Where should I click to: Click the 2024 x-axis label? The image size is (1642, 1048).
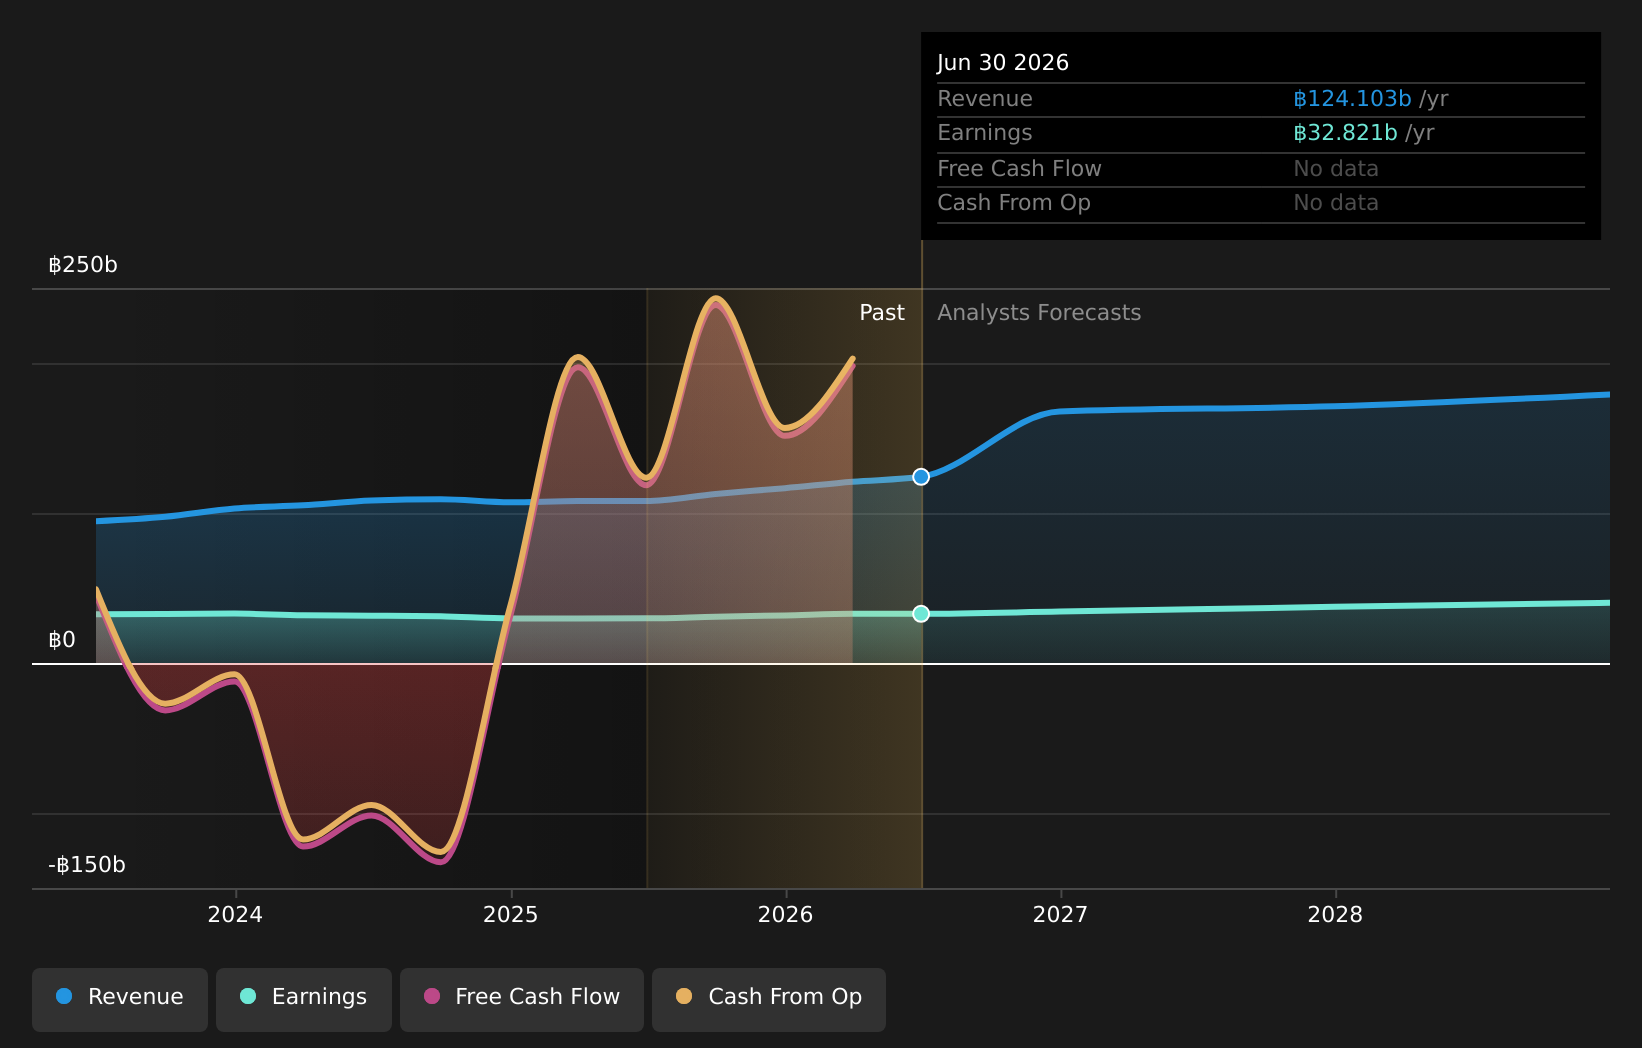235,915
